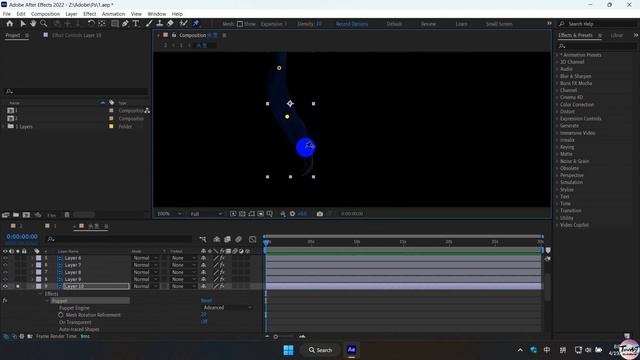Hide Layer 7 with its eye icon
The height and width of the screenshot is (360, 640).
coord(5,265)
